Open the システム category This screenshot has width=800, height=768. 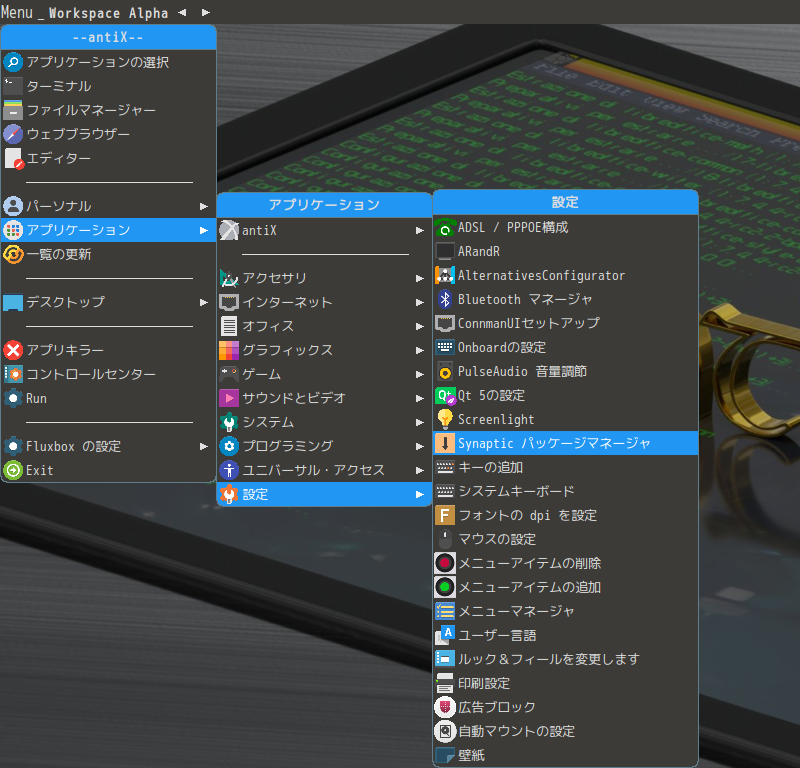point(324,422)
